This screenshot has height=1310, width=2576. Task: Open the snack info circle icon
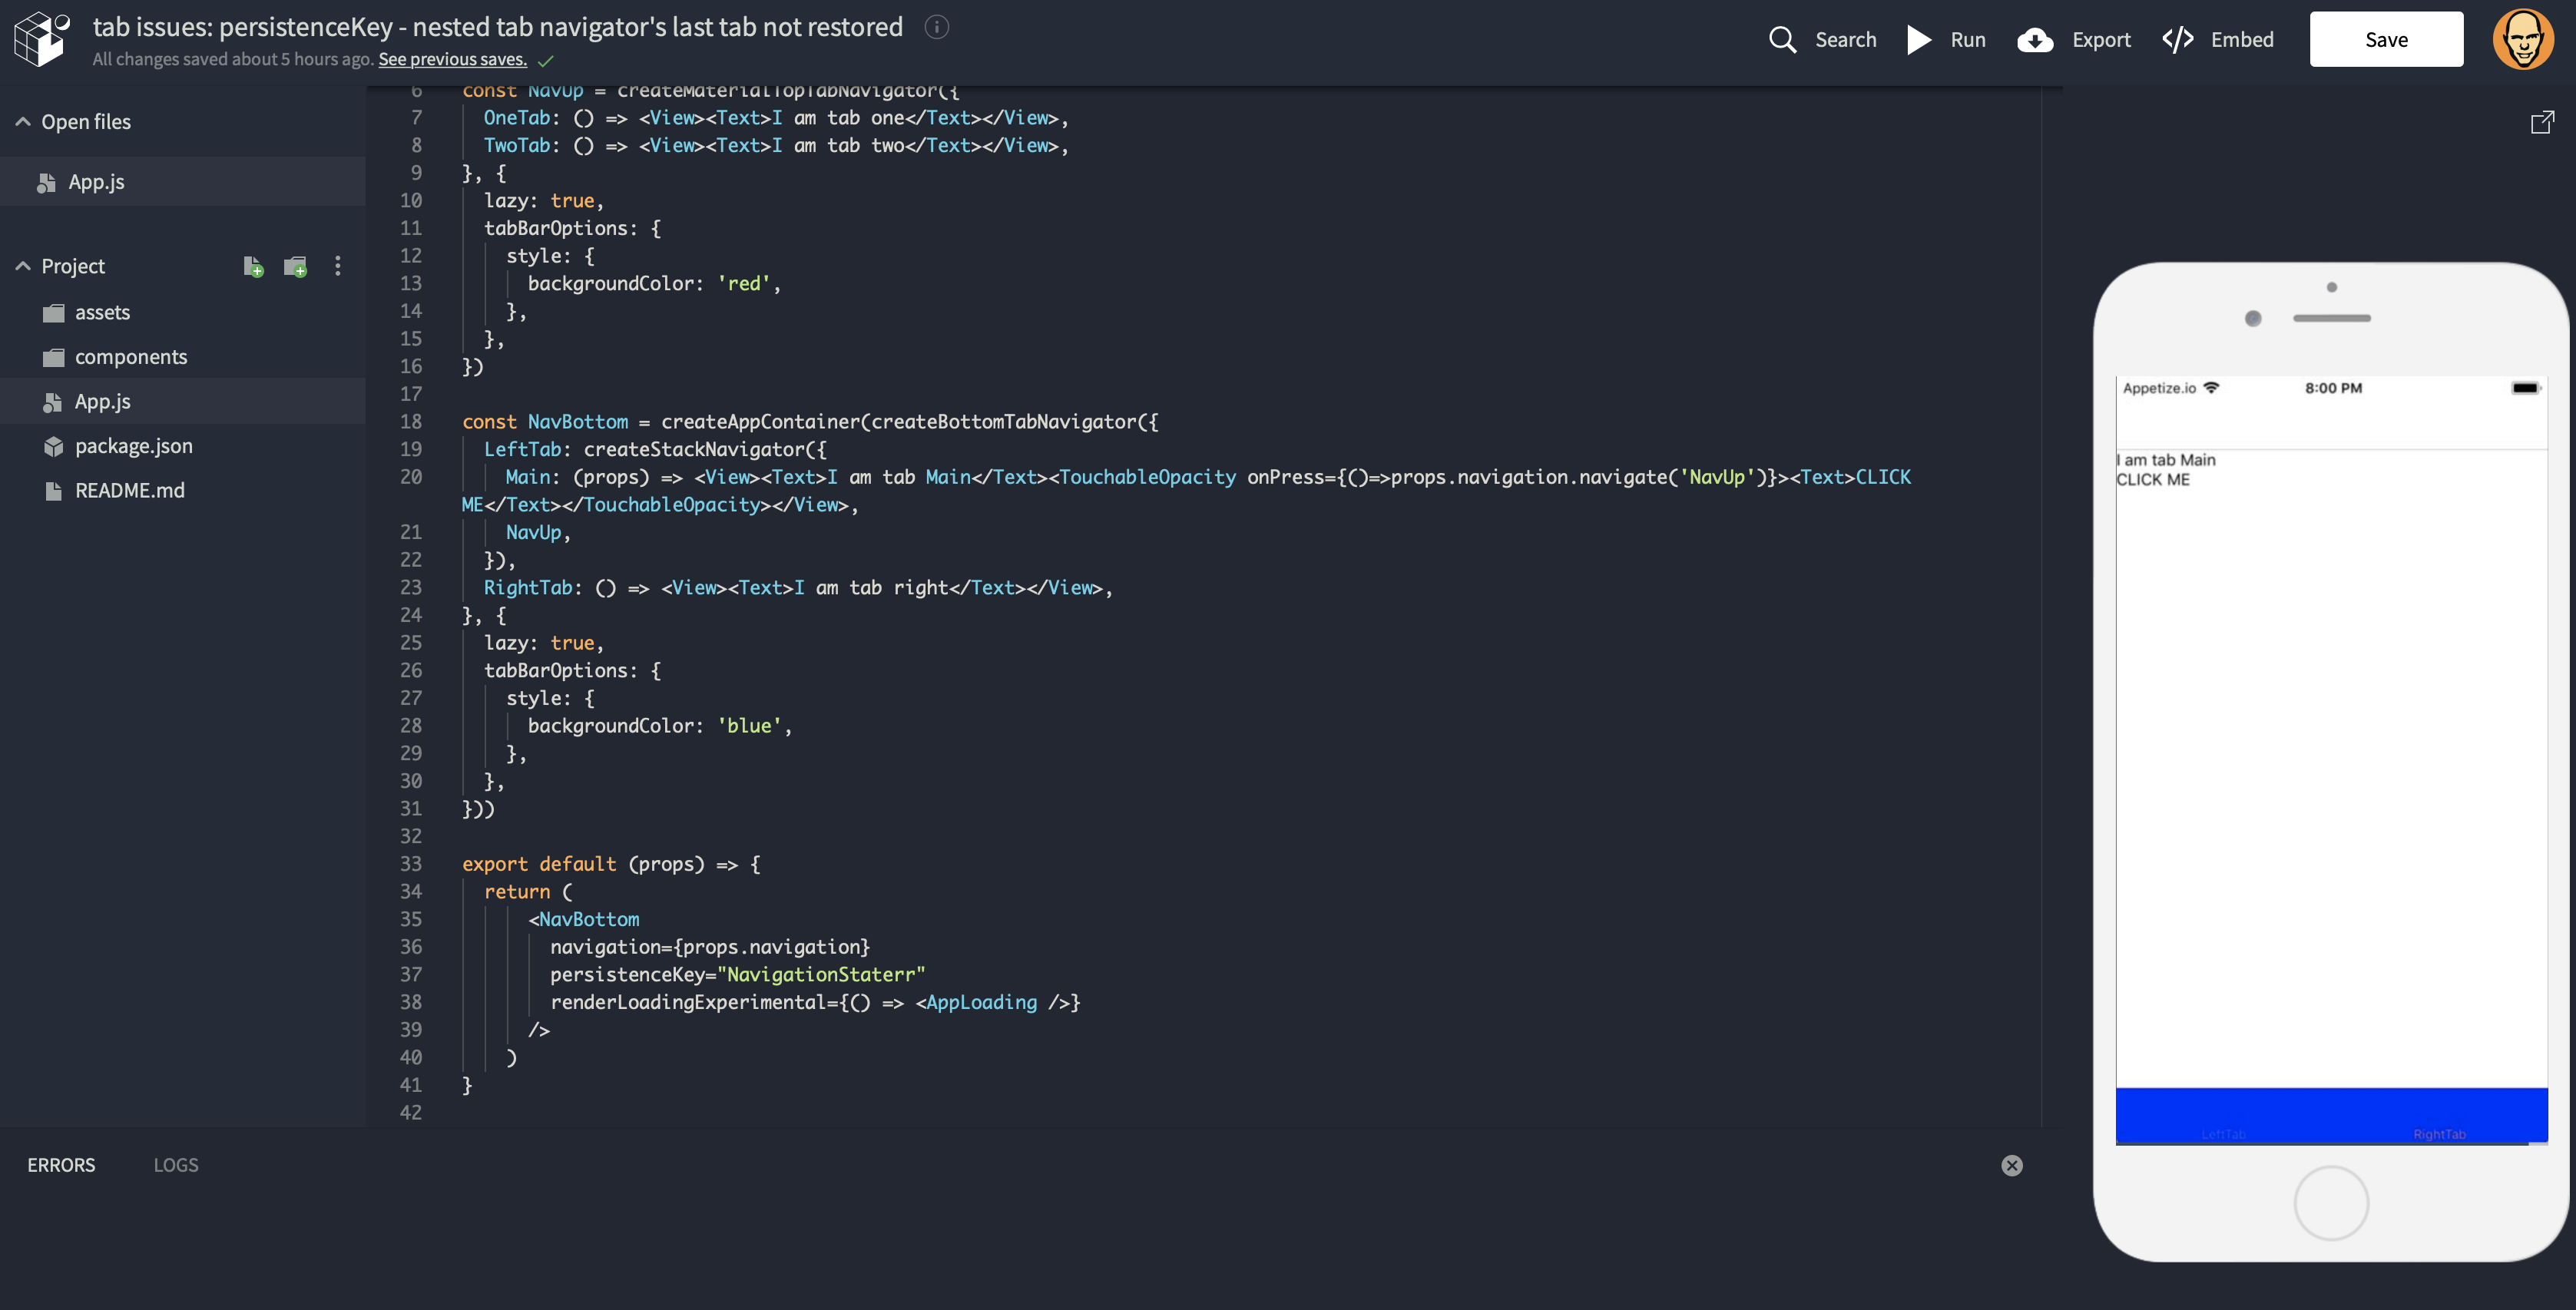936,27
